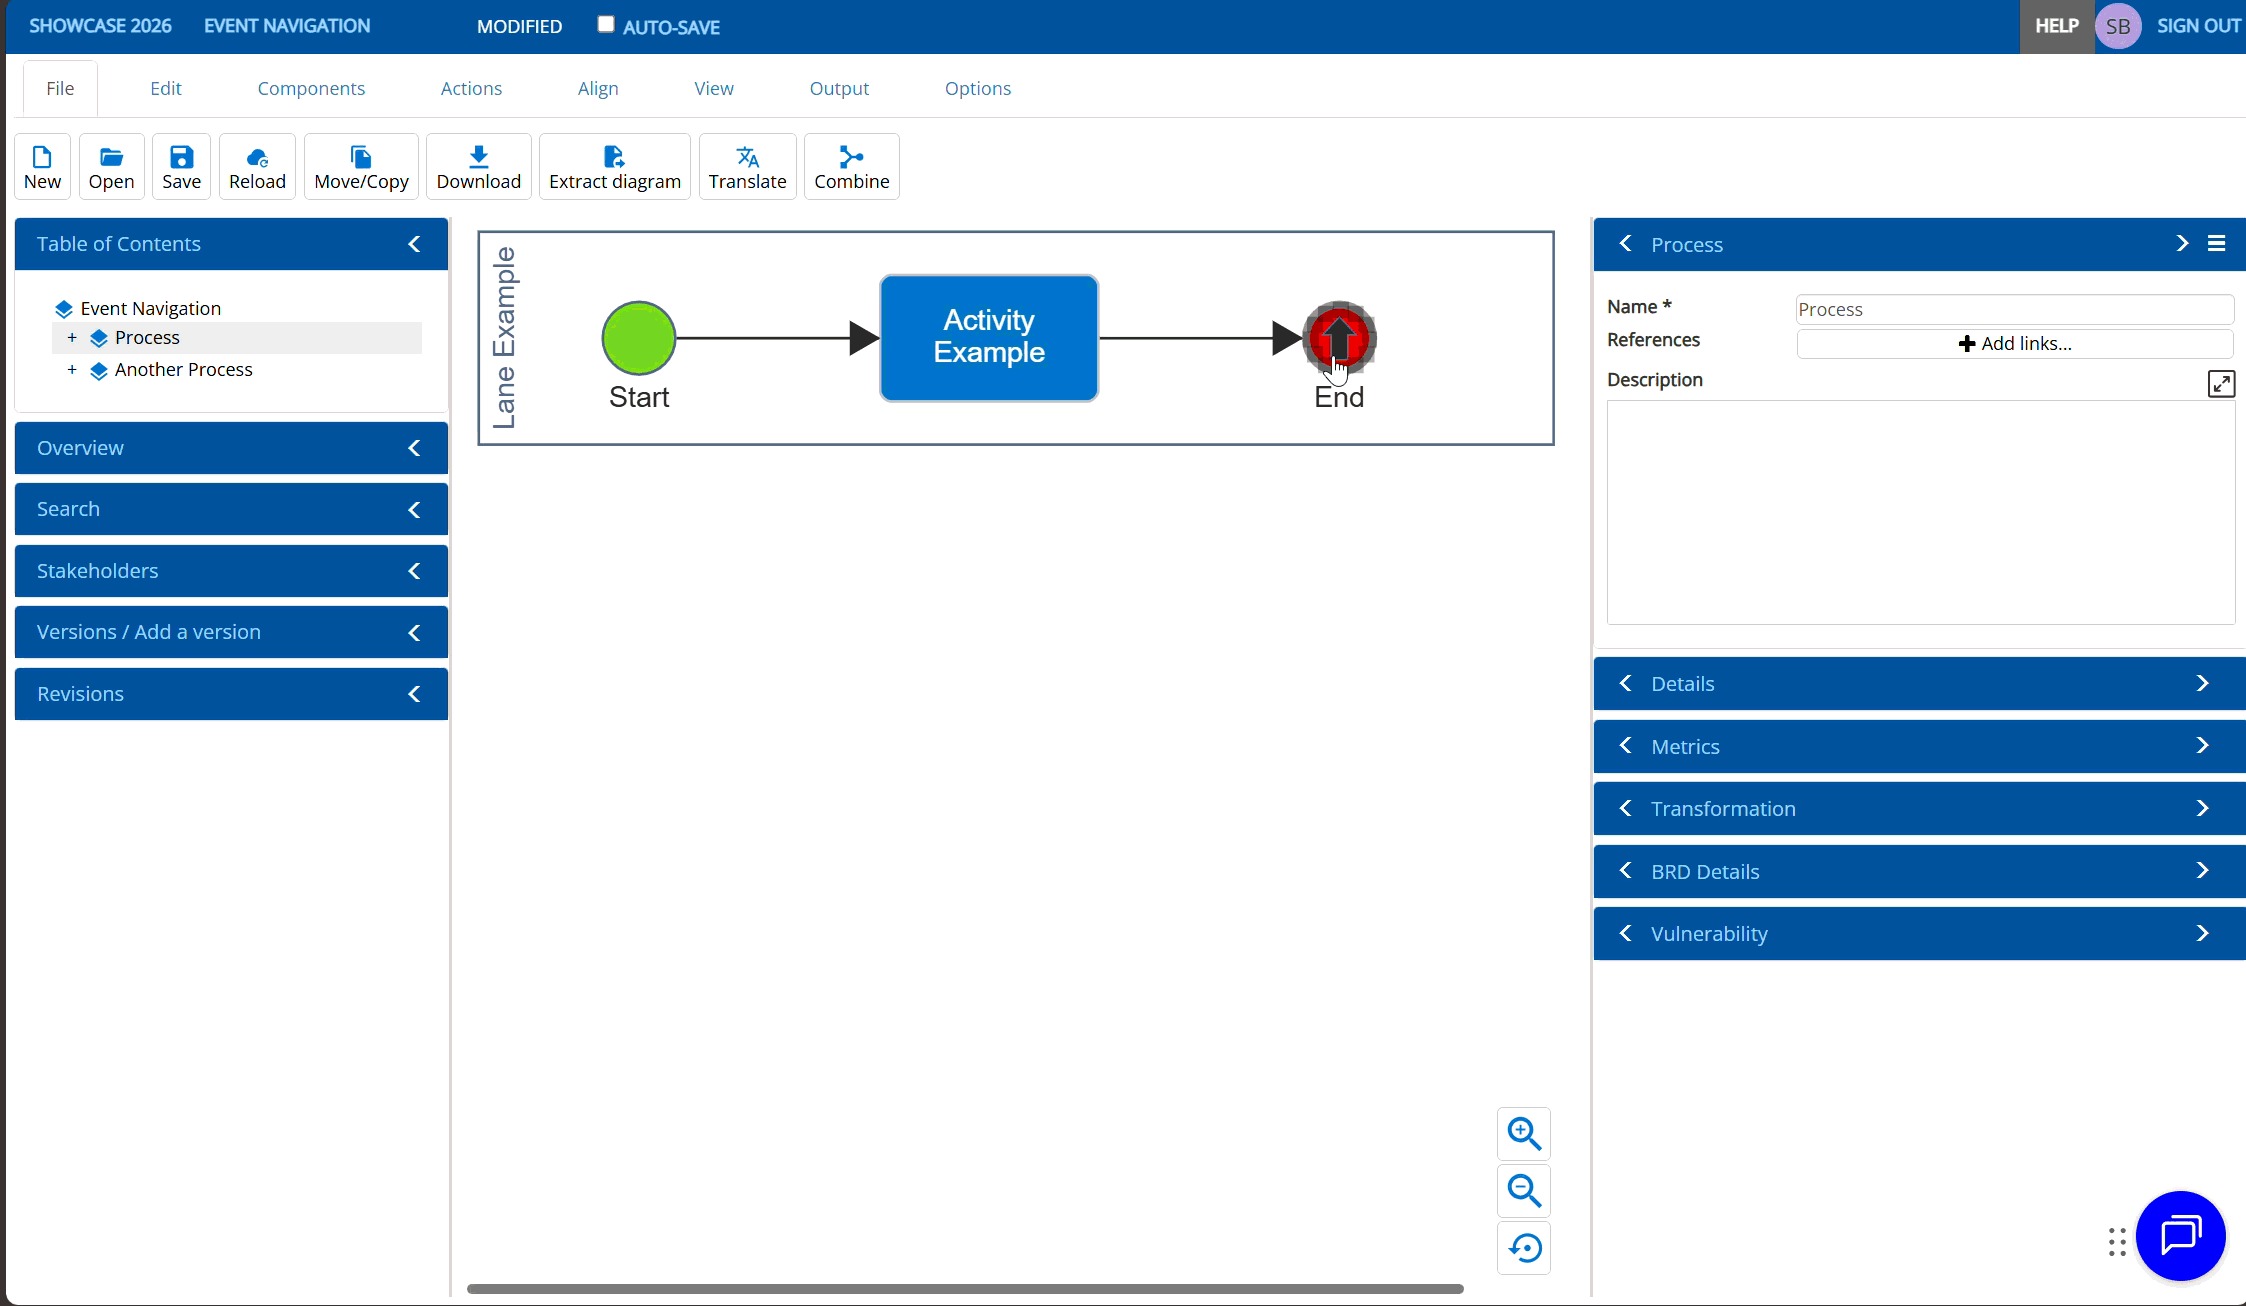The height and width of the screenshot is (1306, 2246).
Task: Expand Another Process tree node
Action: click(72, 370)
